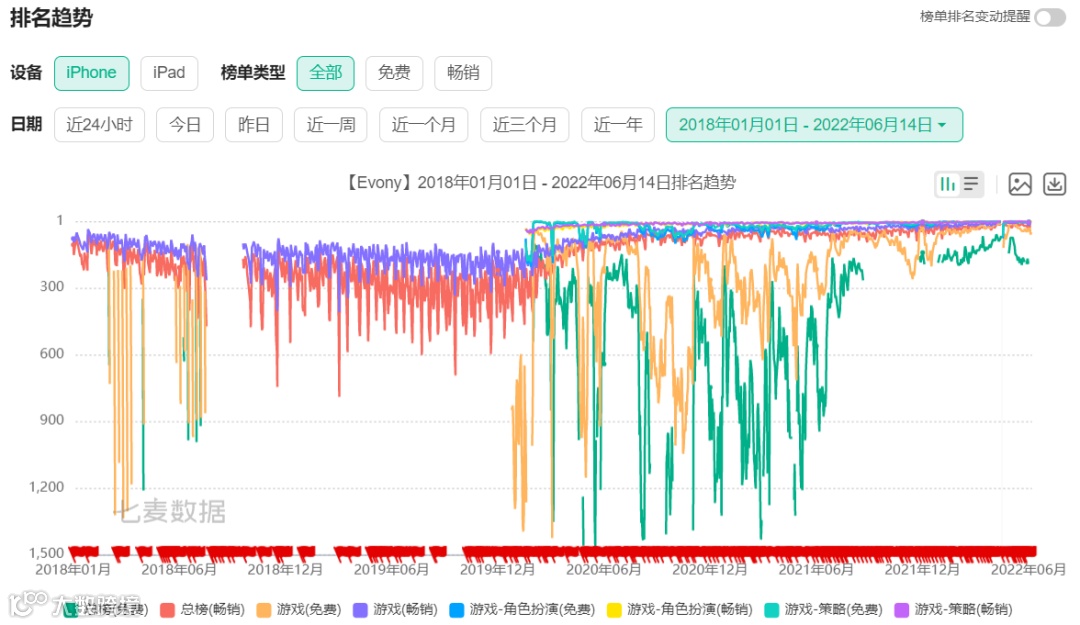The width and height of the screenshot is (1080, 625).
Task: Switch device to iPad
Action: (x=169, y=73)
